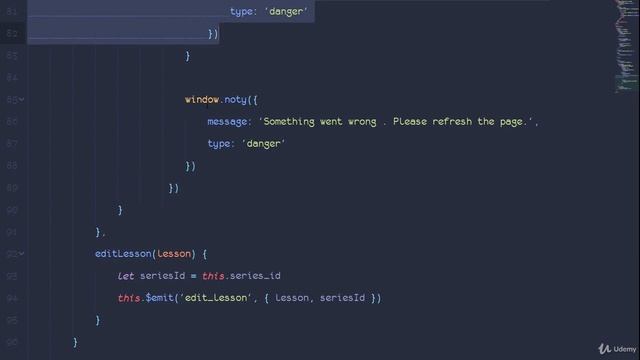Screen dimensions: 640x360
Task: Collapse the fold arrow beside editLesson line
Action: 22,253
